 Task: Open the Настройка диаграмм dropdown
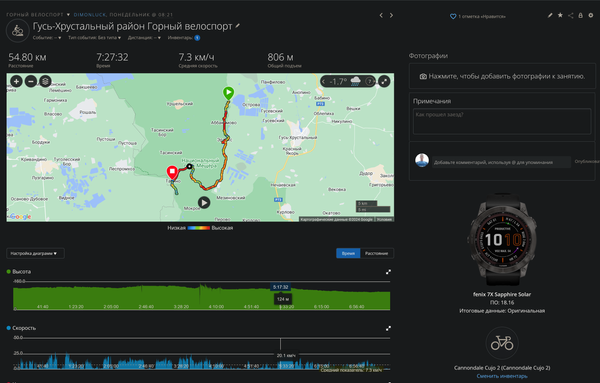(35, 253)
